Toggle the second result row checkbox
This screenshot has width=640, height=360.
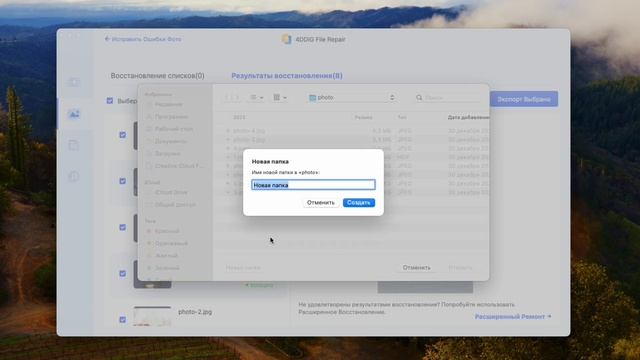tap(122, 181)
